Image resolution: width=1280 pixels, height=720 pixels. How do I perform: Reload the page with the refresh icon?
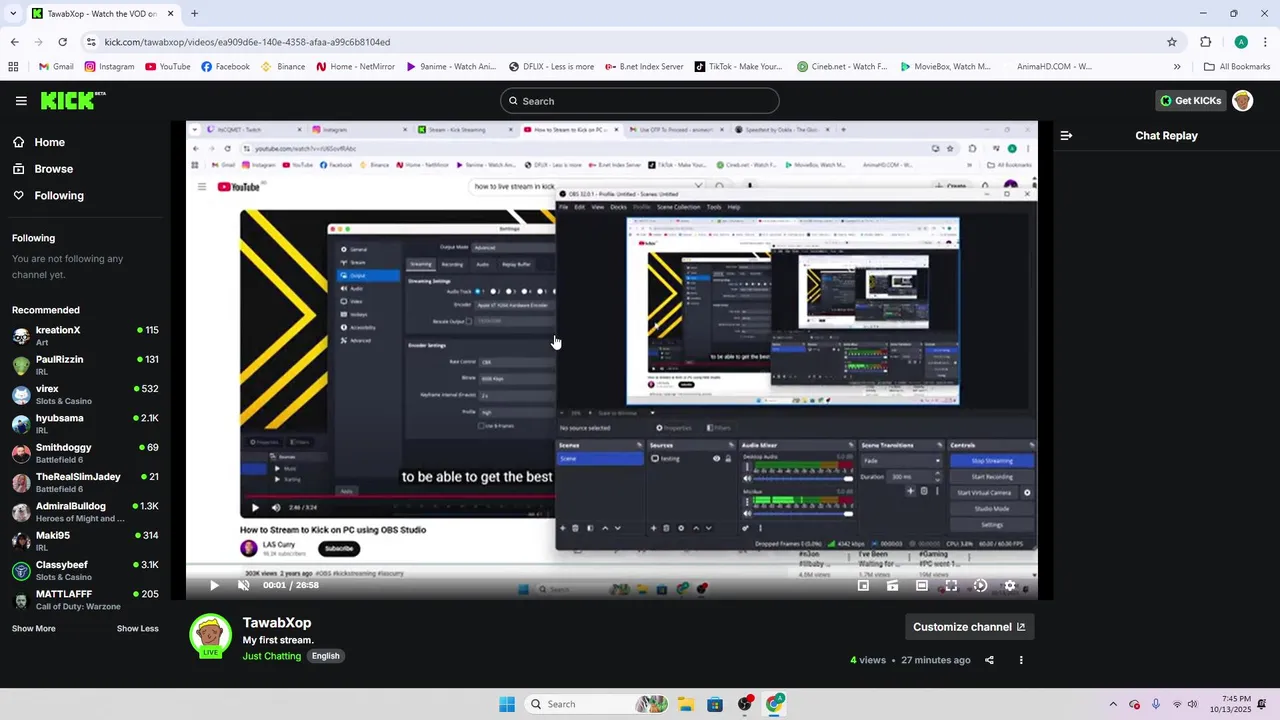[62, 42]
